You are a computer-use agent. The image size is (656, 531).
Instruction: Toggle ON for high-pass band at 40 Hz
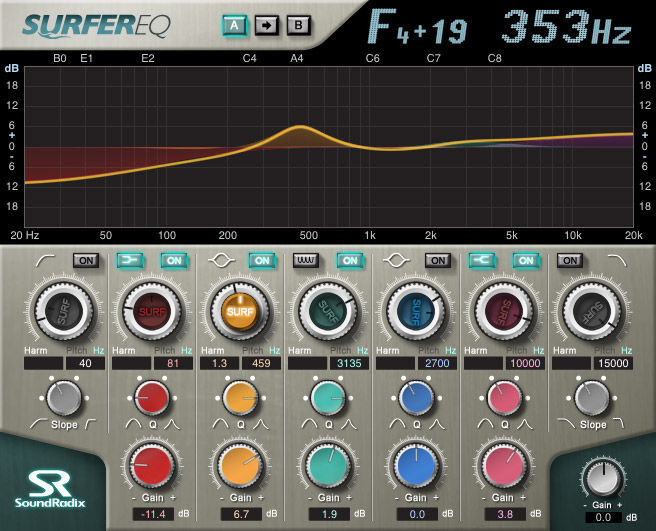pyautogui.click(x=86, y=261)
